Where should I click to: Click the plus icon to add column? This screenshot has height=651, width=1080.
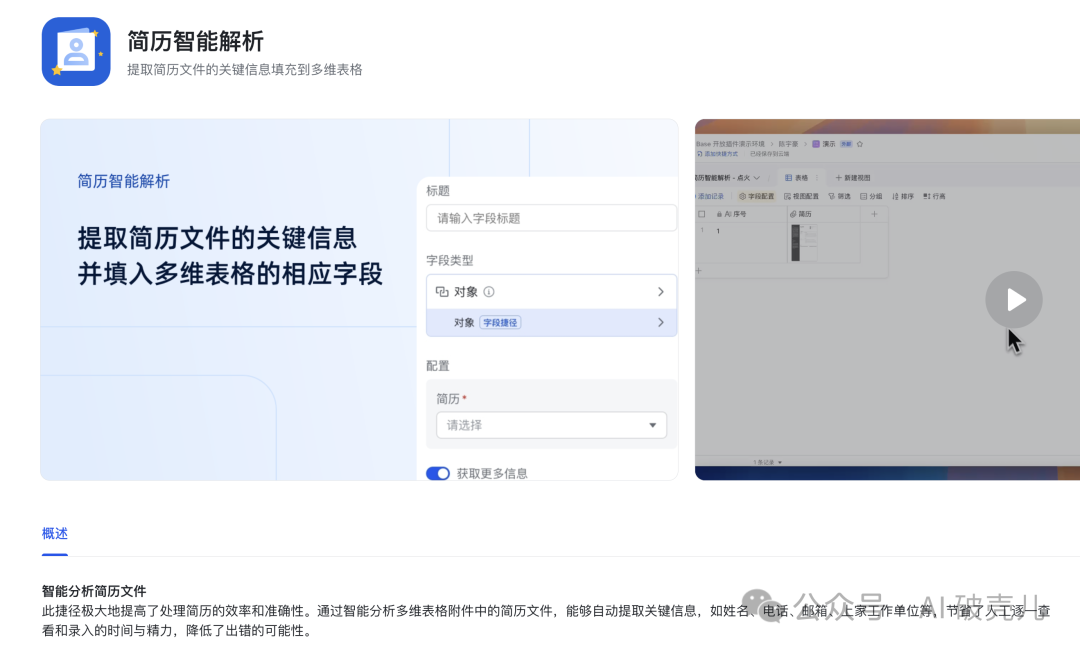click(874, 214)
